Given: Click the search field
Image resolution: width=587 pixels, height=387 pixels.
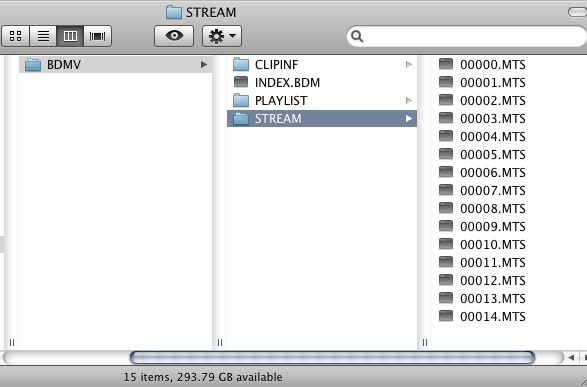Looking at the screenshot, I should (466, 36).
